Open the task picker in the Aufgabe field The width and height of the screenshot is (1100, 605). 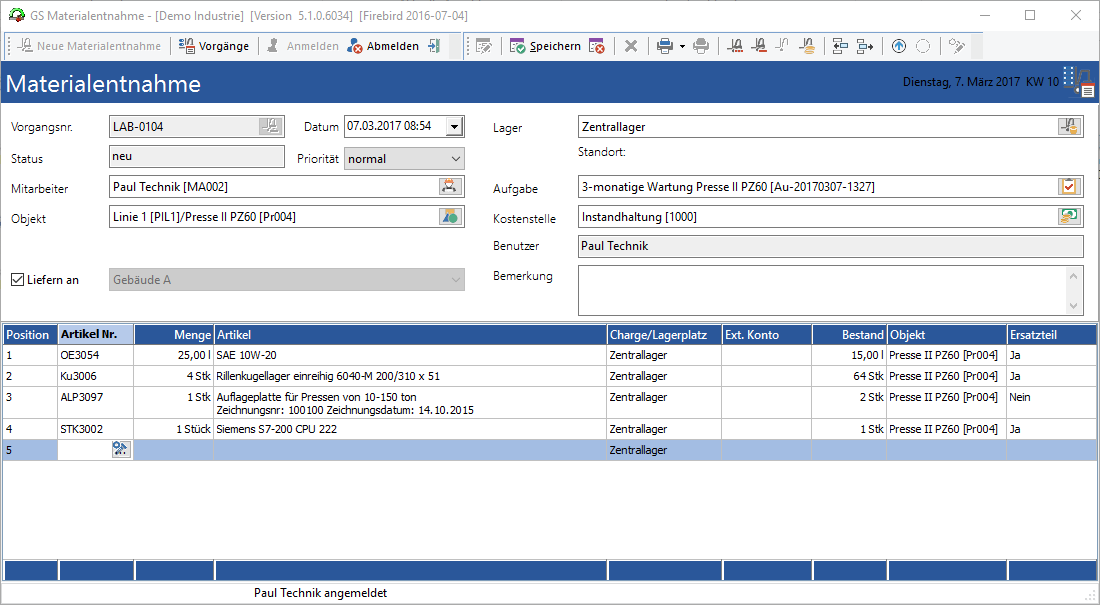pos(1069,187)
